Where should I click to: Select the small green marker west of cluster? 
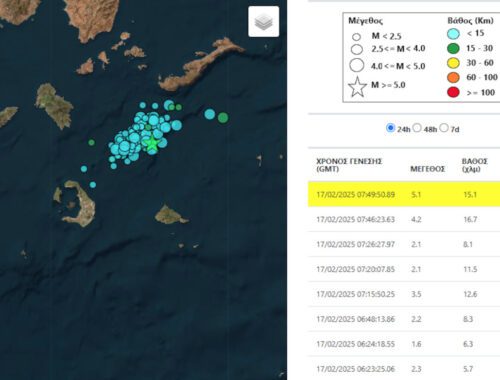coord(91,143)
